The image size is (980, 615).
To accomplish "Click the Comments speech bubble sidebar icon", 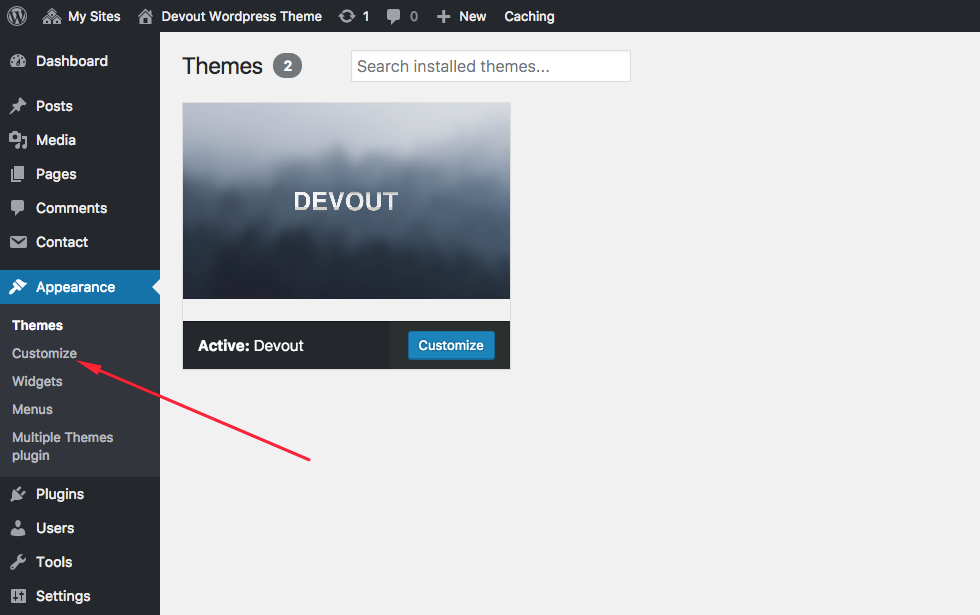I will point(18,208).
